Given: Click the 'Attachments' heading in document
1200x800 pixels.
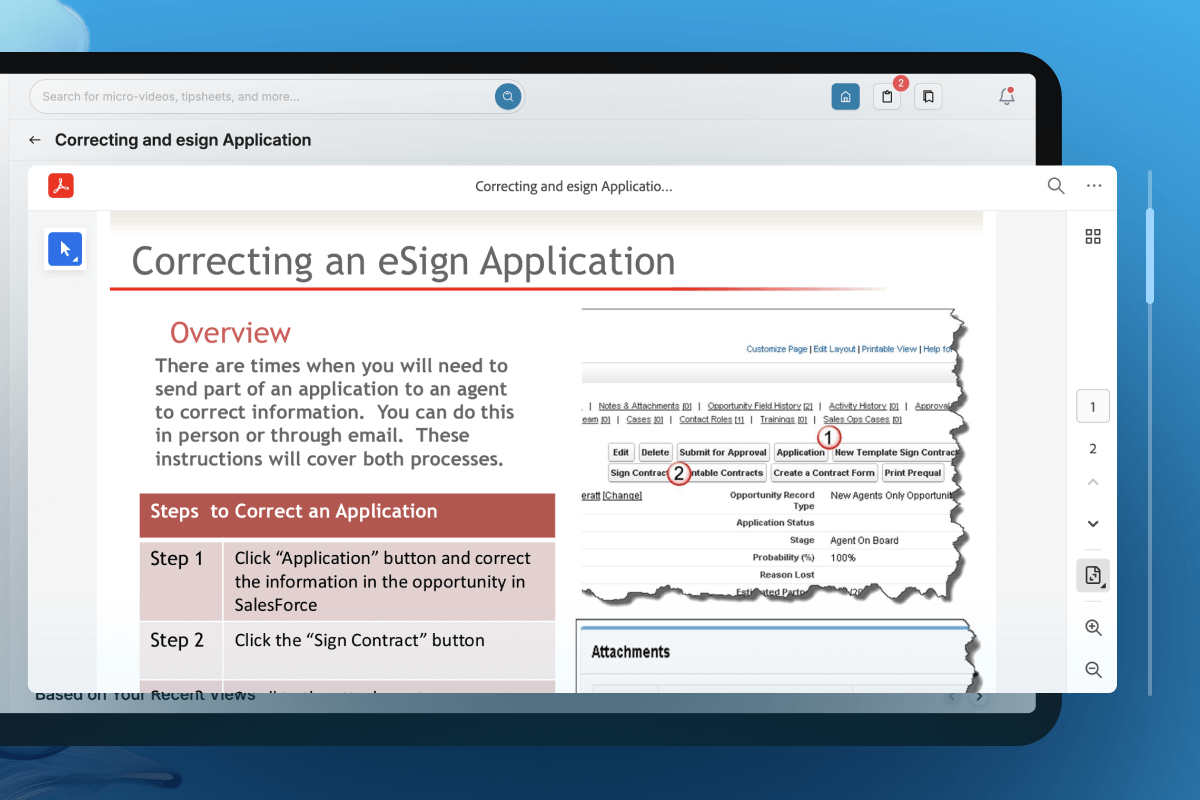Looking at the screenshot, I should point(630,652).
